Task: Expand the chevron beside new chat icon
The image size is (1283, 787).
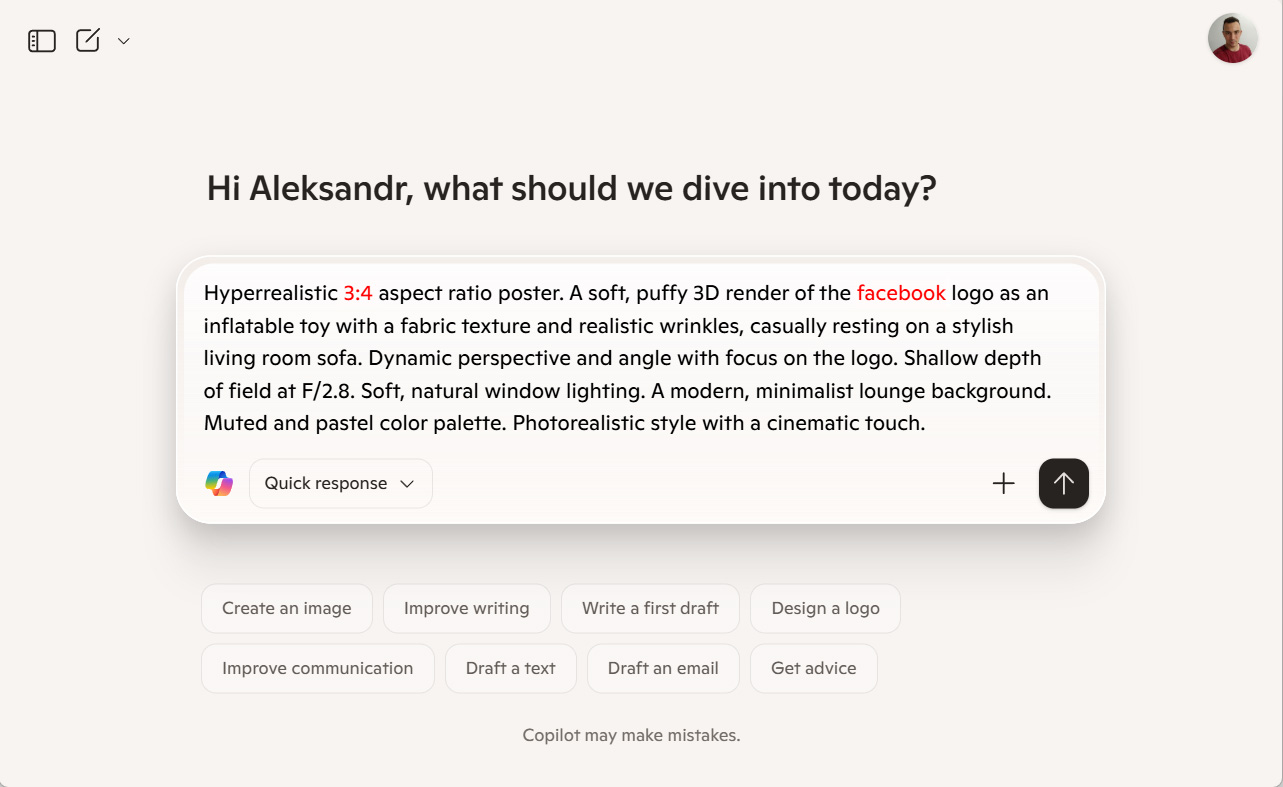Action: 124,41
